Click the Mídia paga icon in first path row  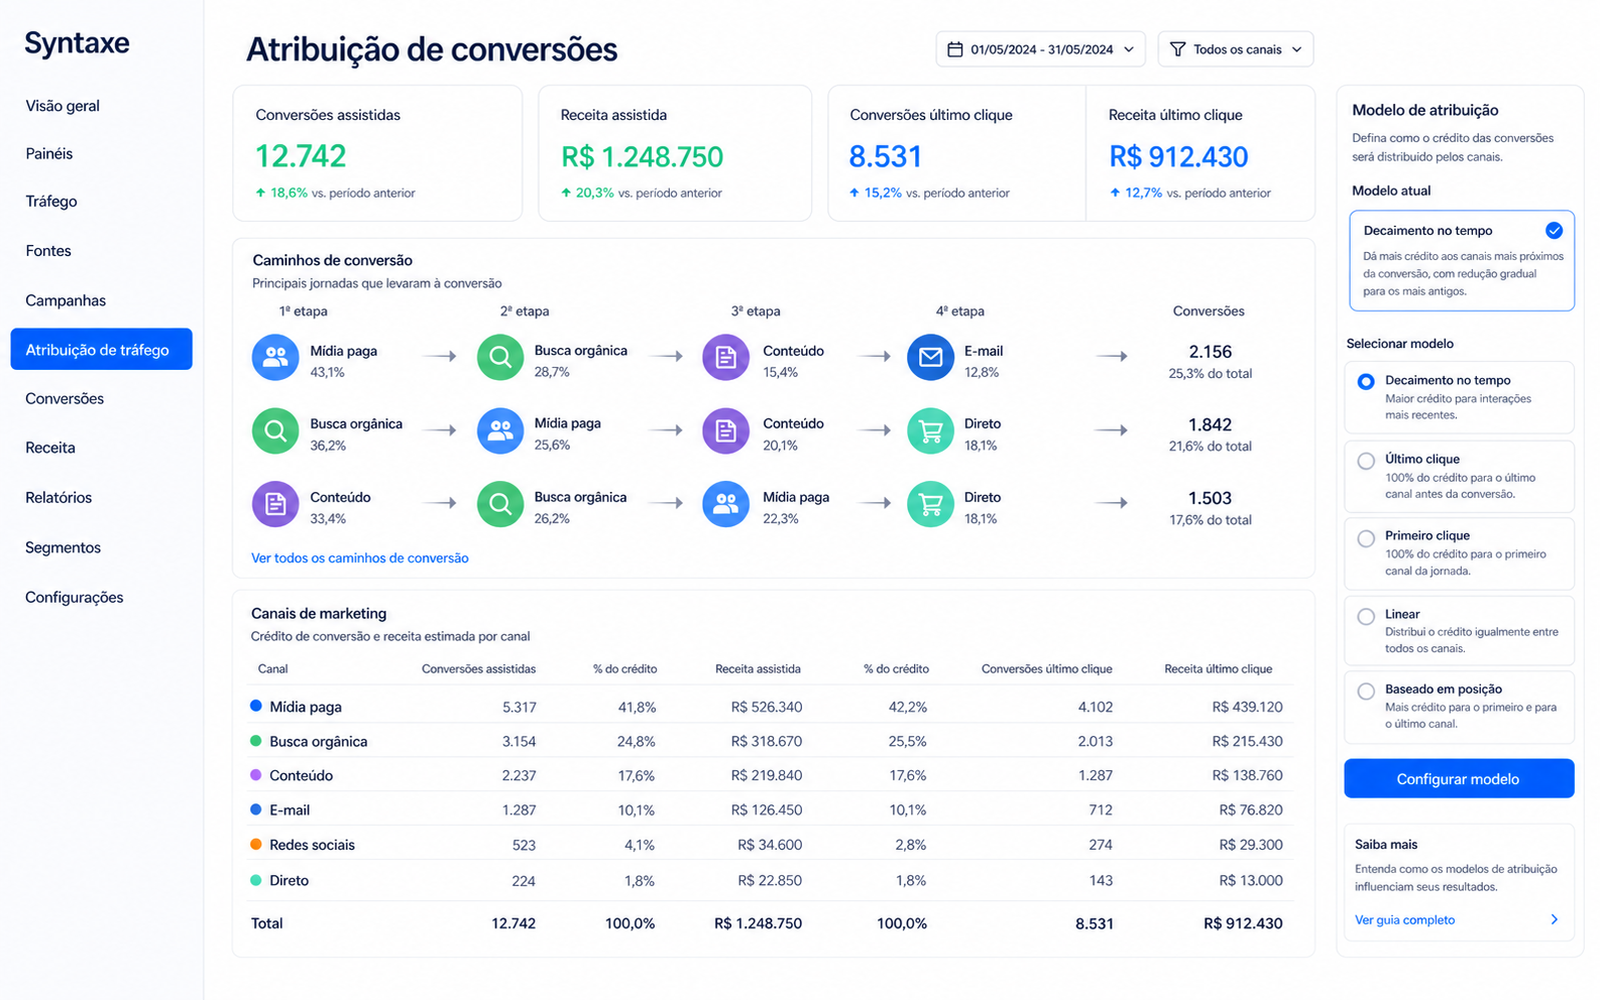275,357
